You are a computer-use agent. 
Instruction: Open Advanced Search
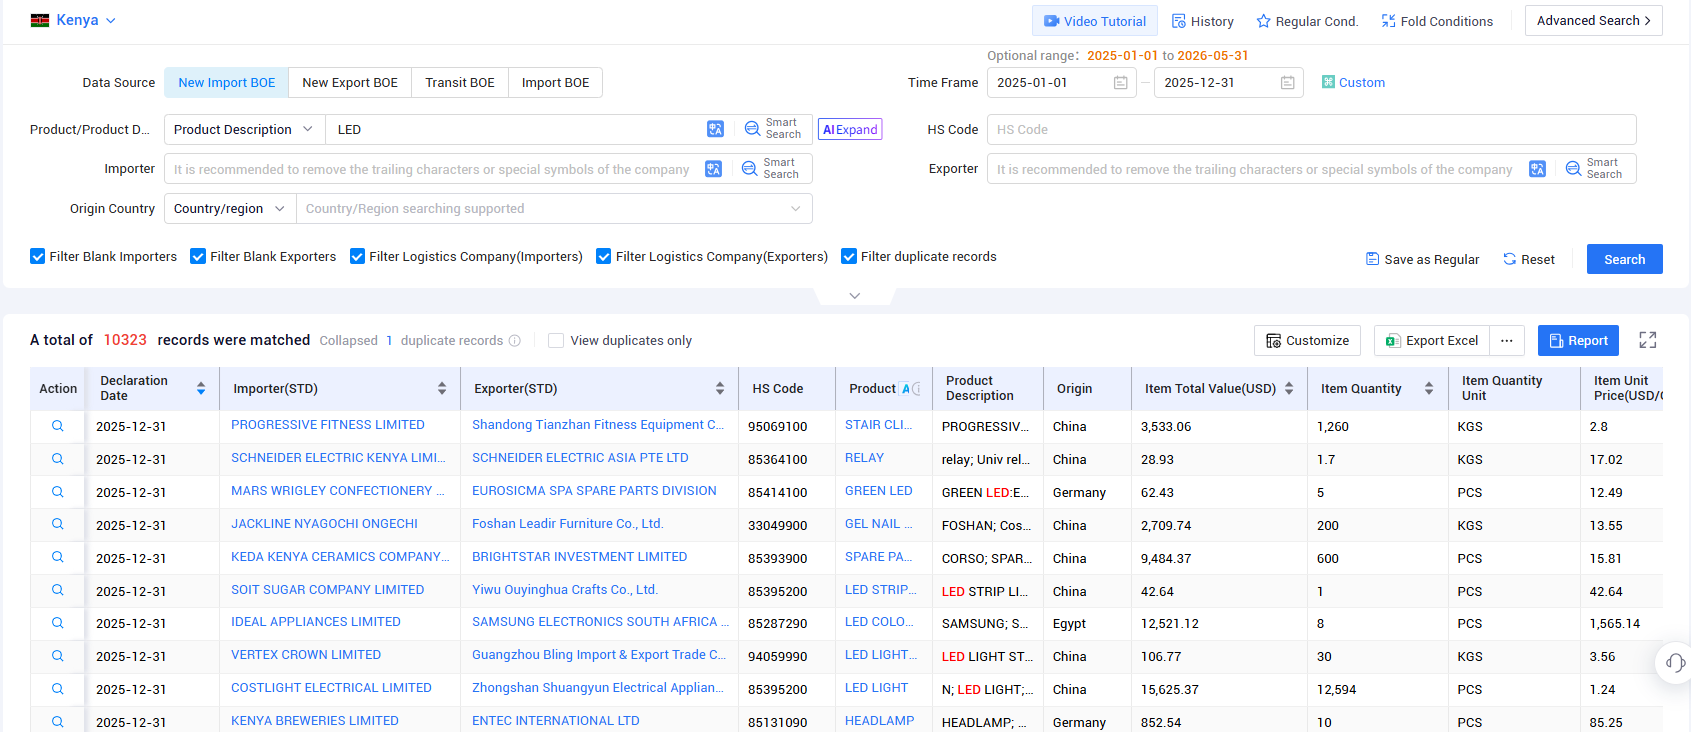tap(1594, 20)
